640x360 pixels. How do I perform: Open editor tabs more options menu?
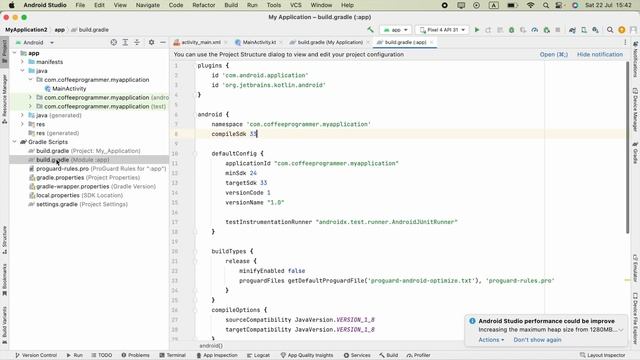[625, 42]
